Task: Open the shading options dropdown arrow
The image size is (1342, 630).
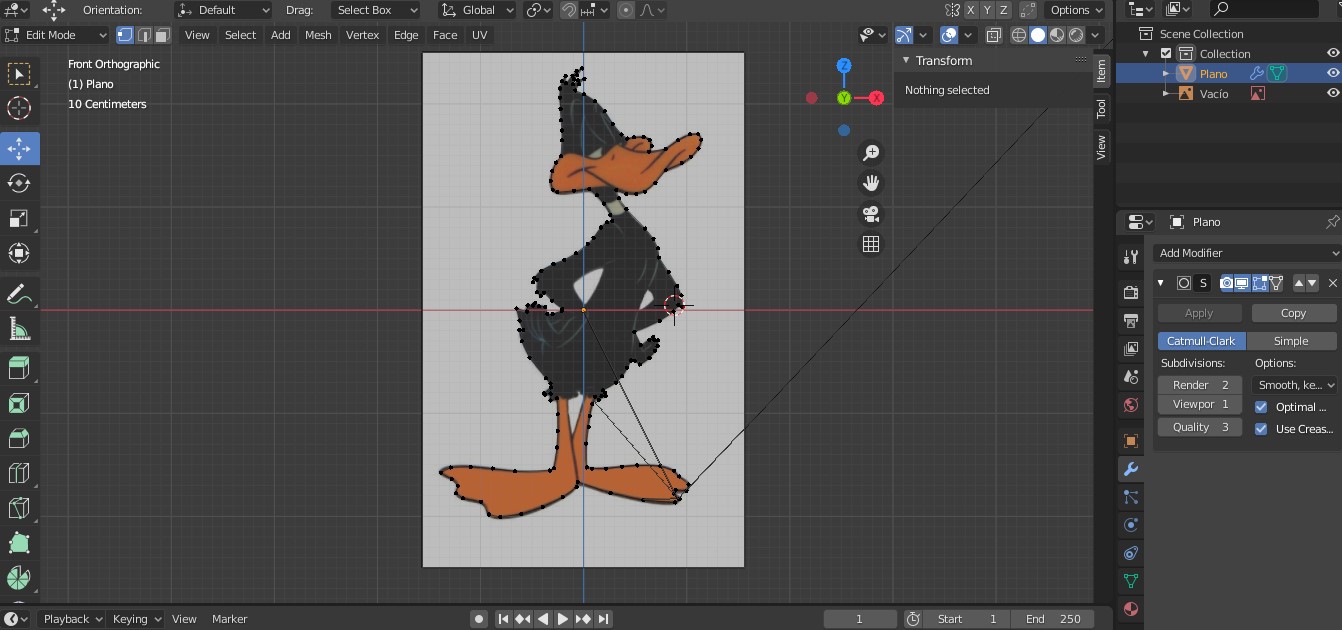Action: coord(1096,35)
